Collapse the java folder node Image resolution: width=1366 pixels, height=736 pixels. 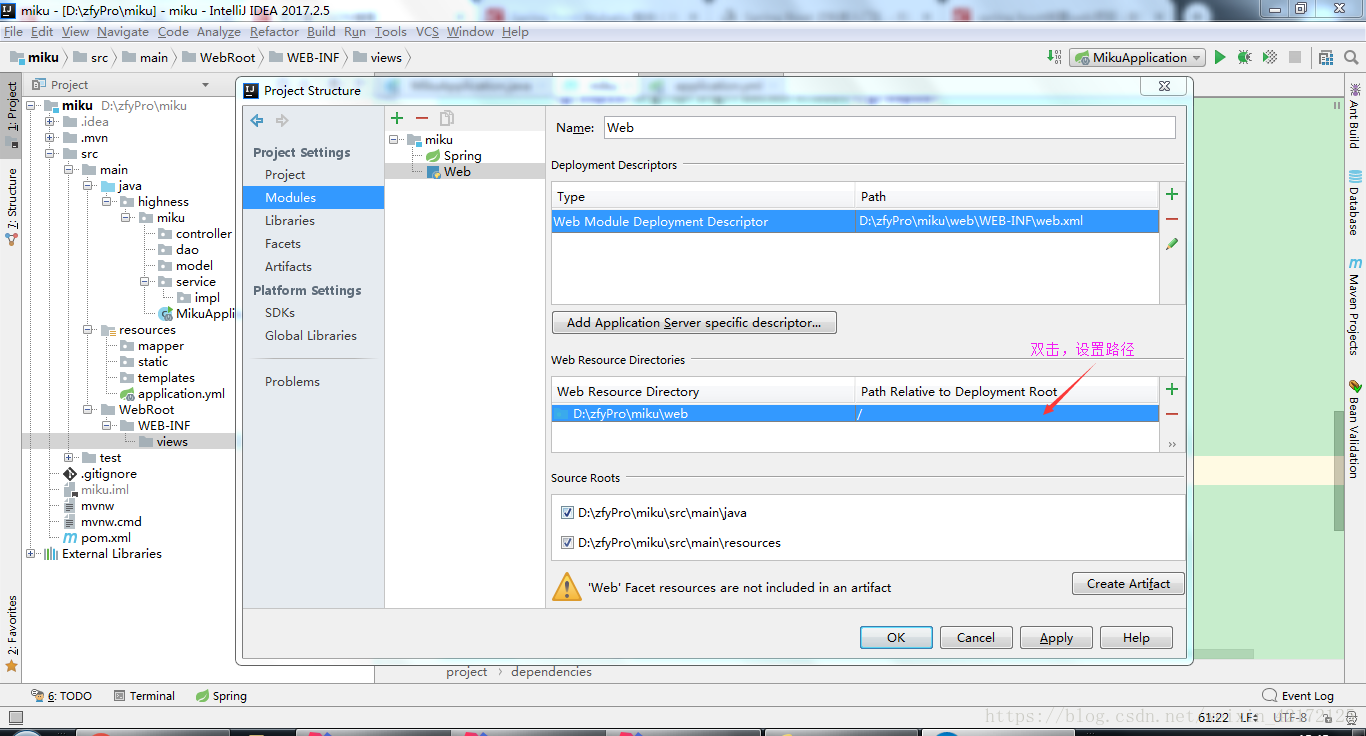click(88, 186)
